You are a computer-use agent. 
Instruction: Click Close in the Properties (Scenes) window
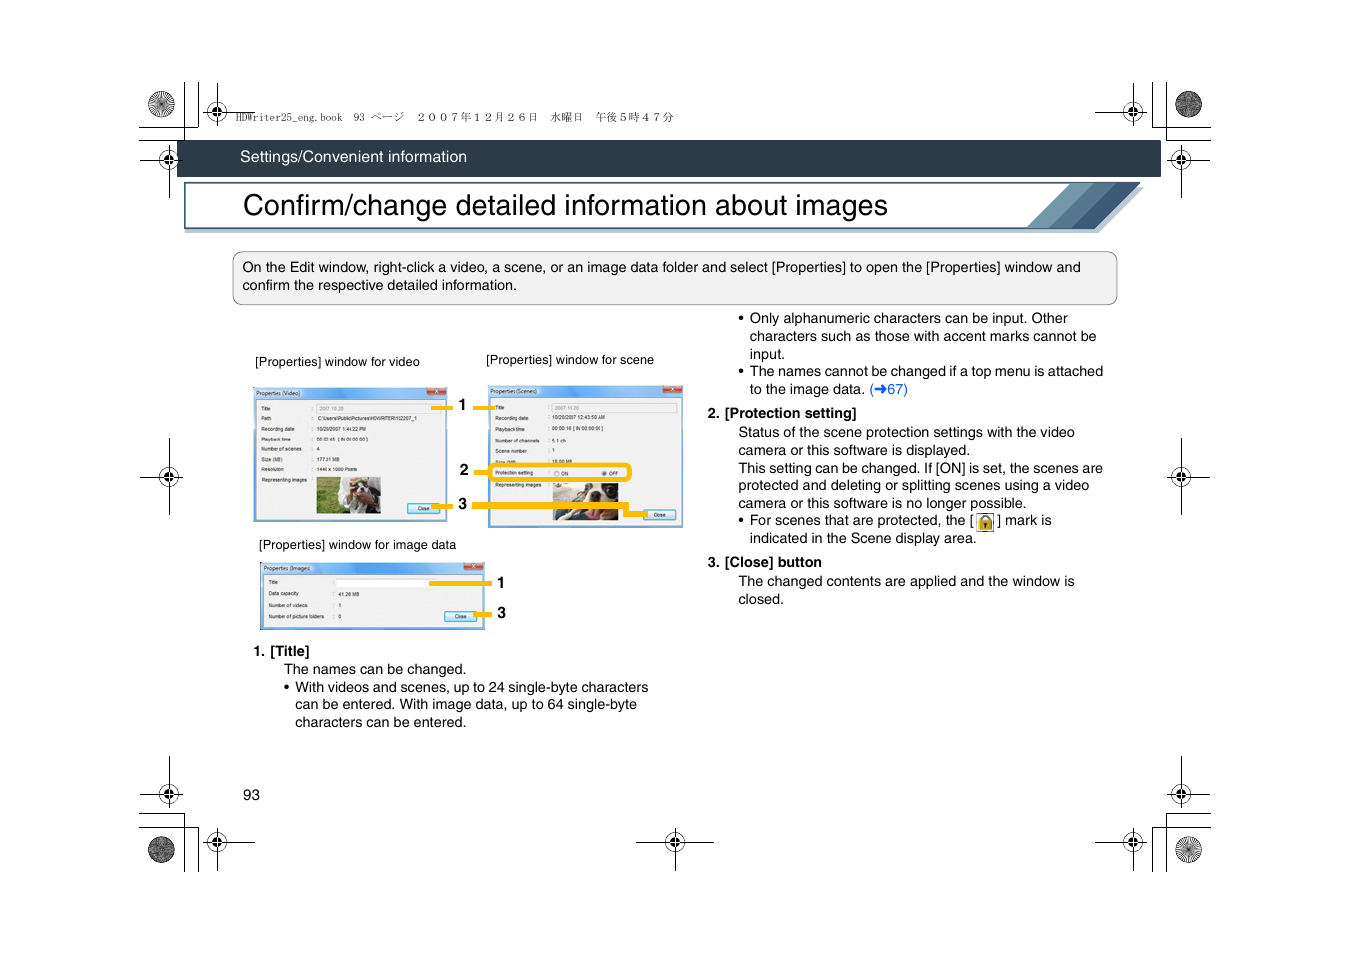(659, 514)
